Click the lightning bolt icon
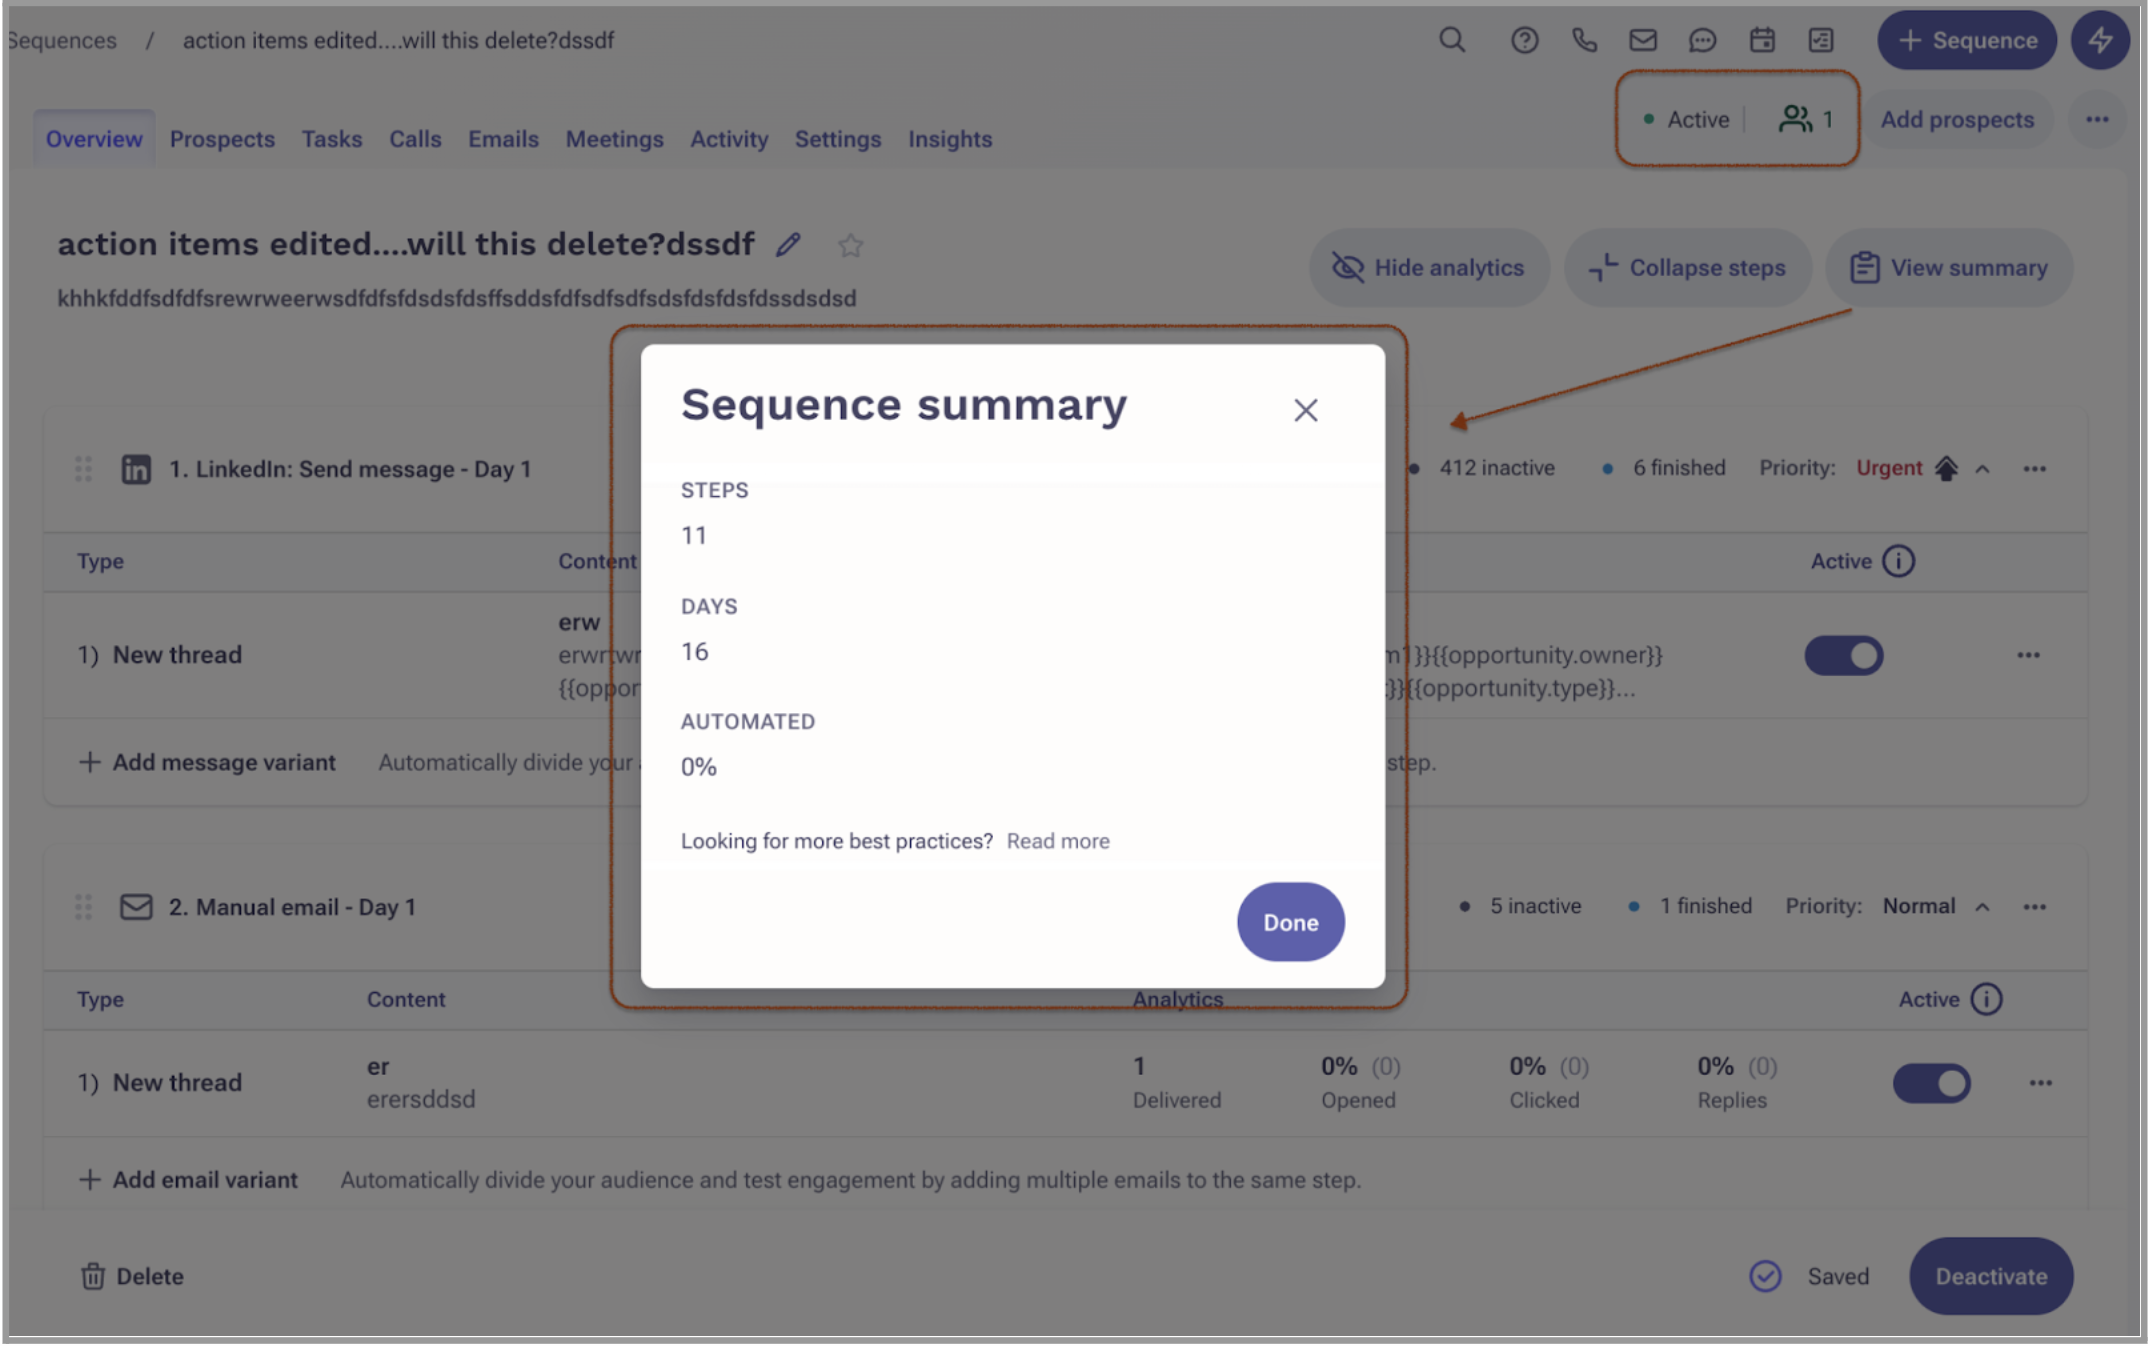 [2100, 40]
